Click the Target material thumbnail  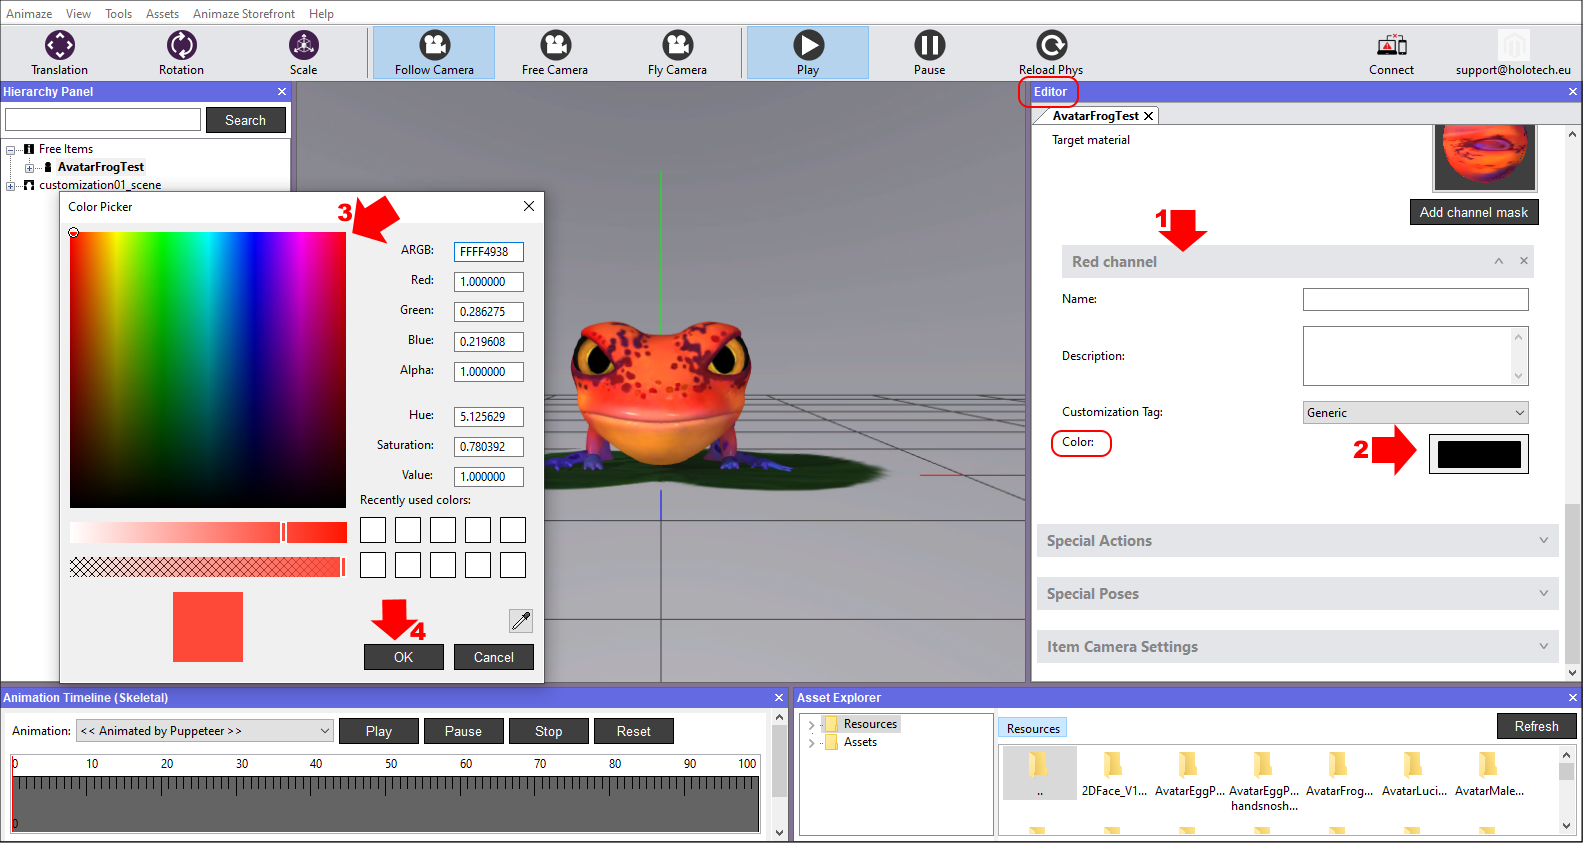point(1485,158)
